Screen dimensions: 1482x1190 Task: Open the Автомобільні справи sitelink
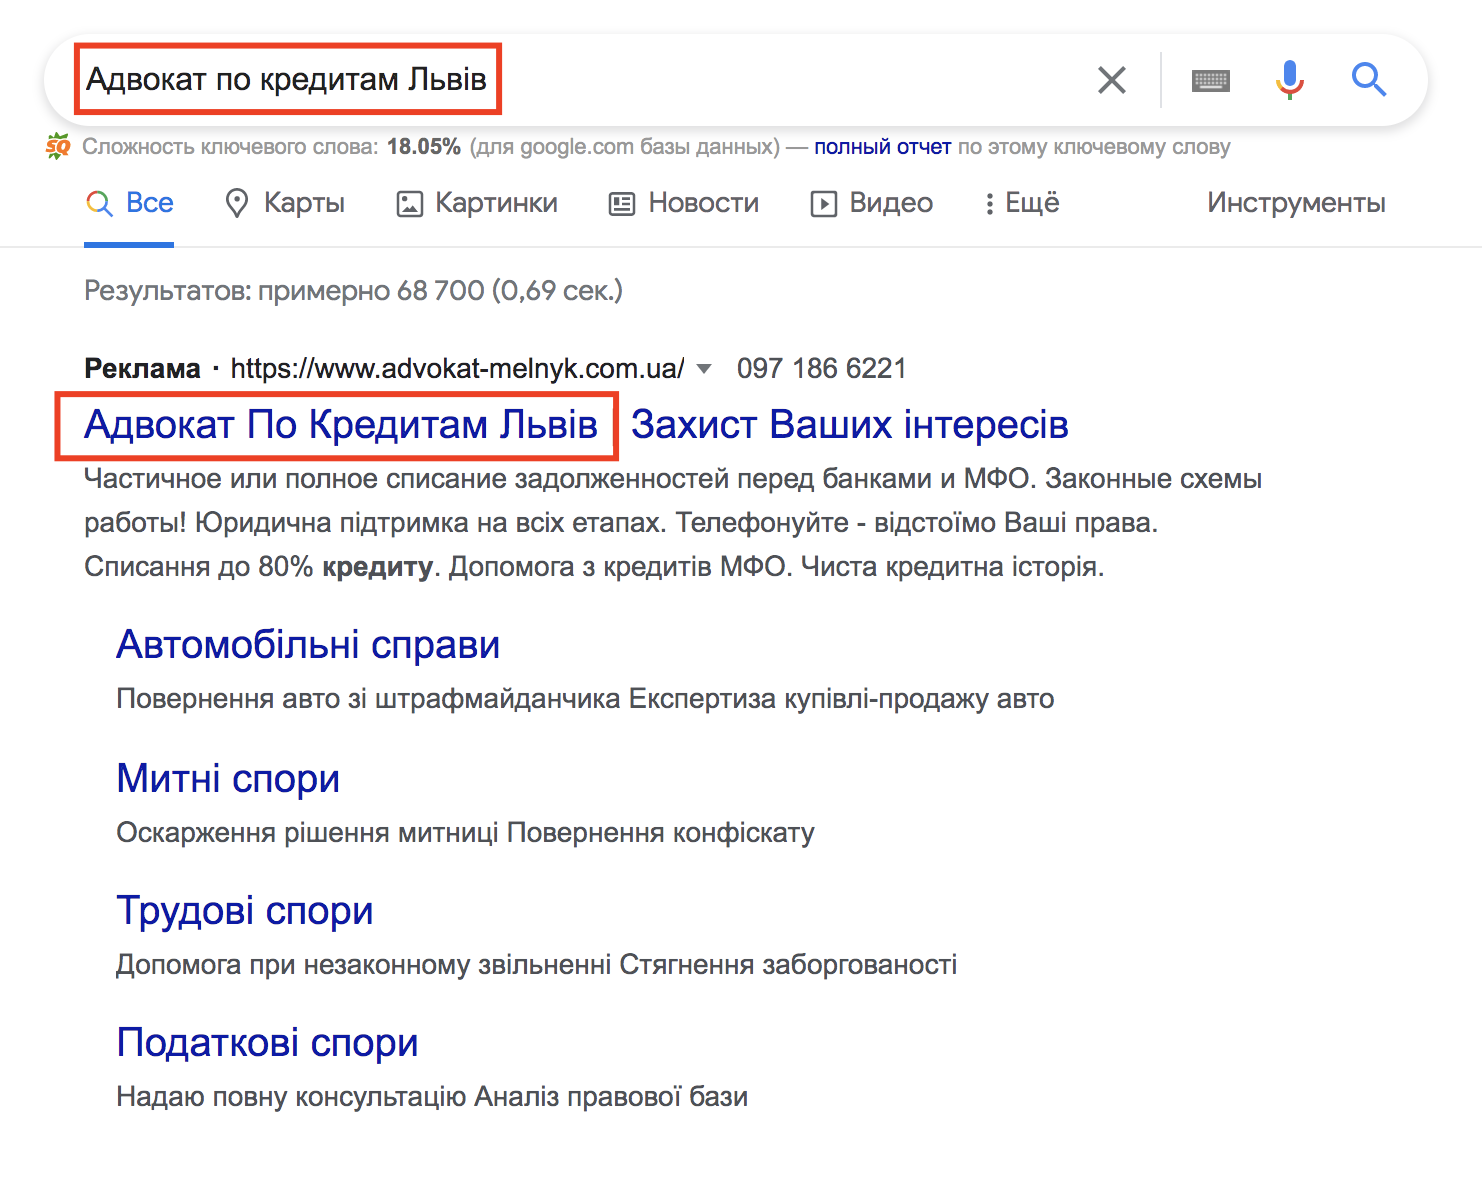click(x=308, y=644)
